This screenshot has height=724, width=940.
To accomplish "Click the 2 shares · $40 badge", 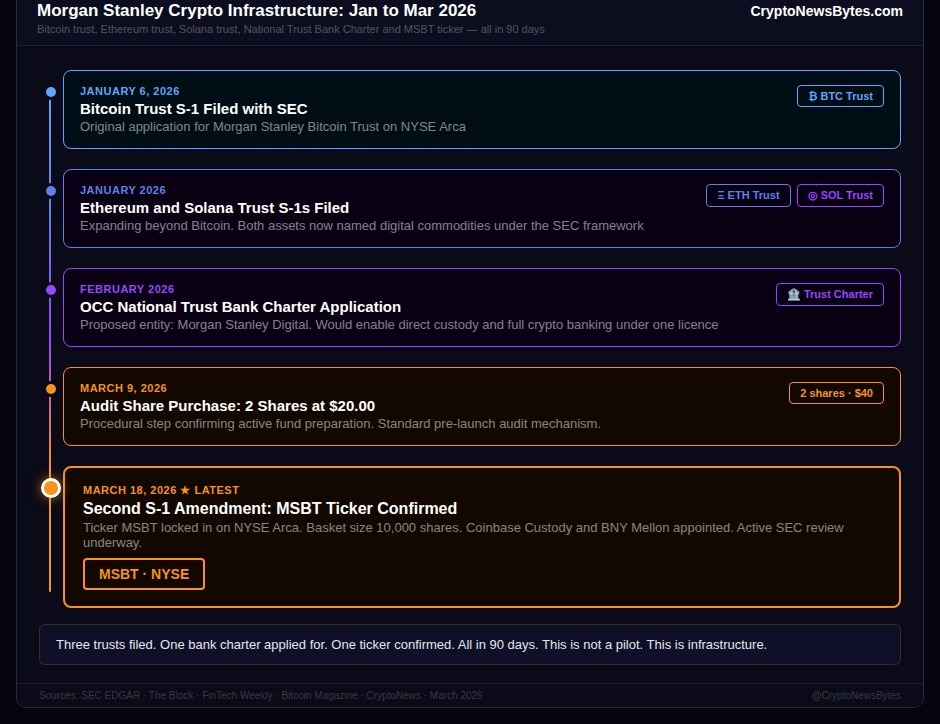I will pos(836,392).
